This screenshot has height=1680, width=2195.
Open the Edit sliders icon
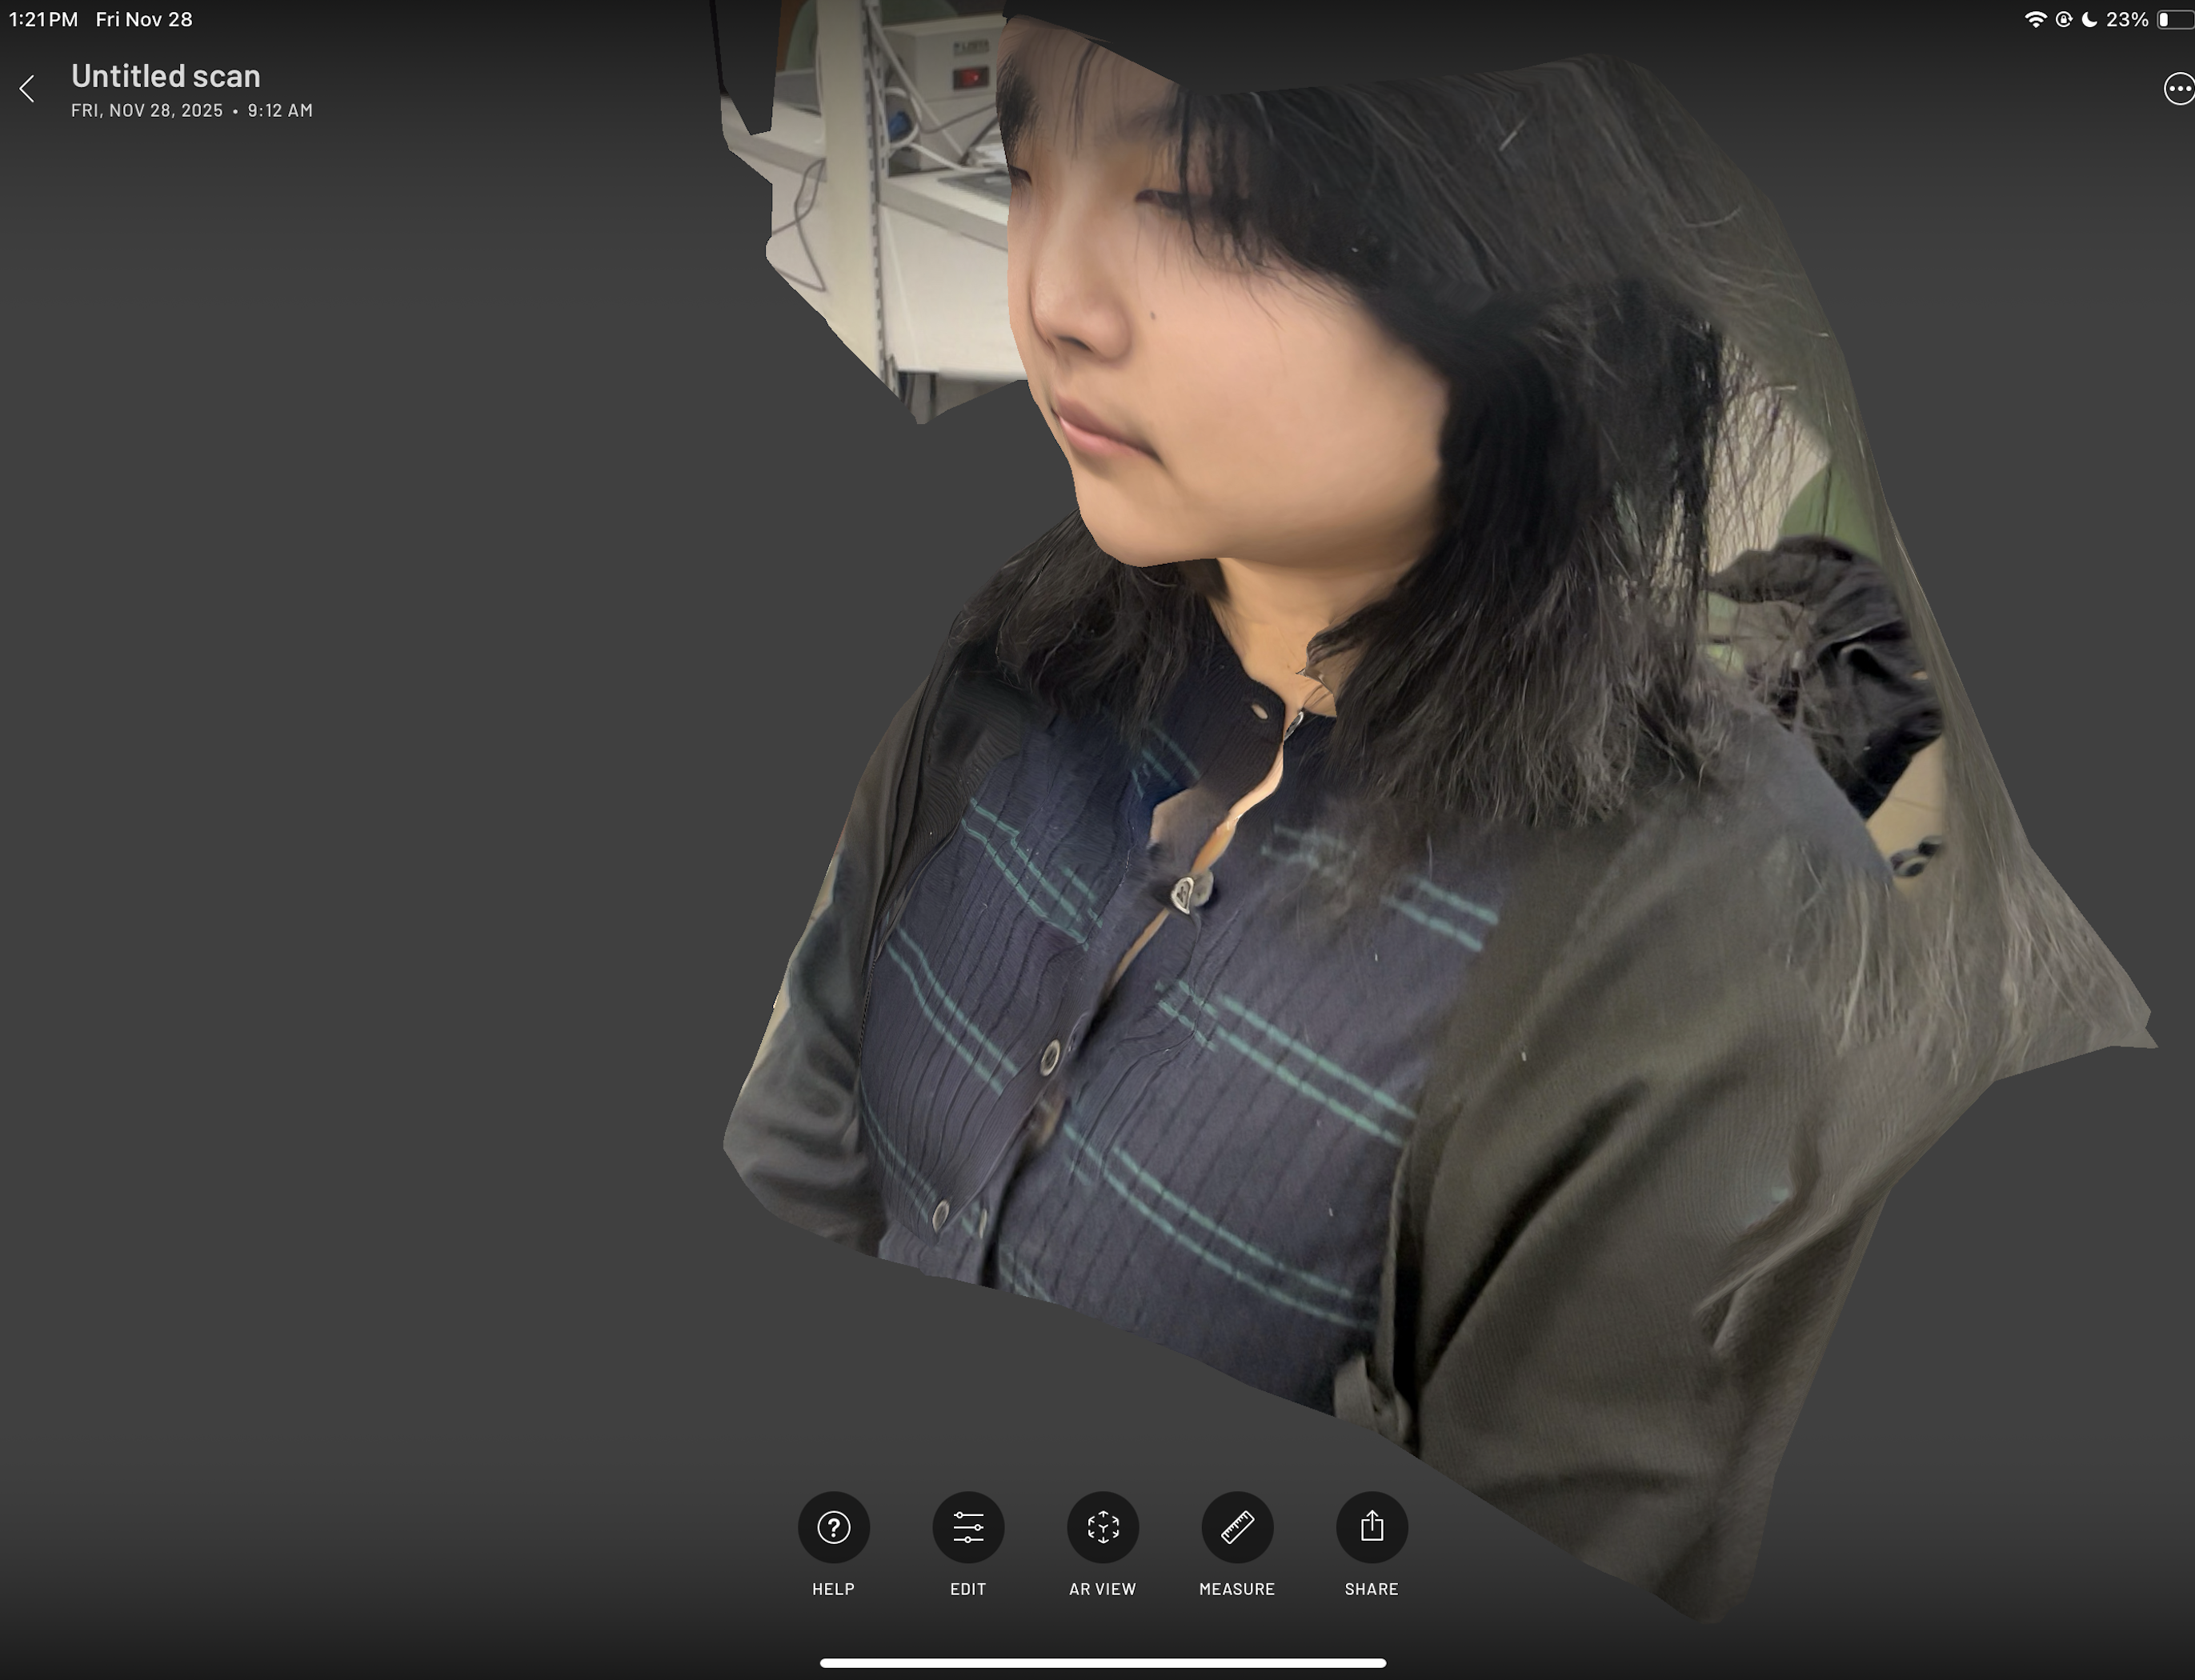point(968,1527)
